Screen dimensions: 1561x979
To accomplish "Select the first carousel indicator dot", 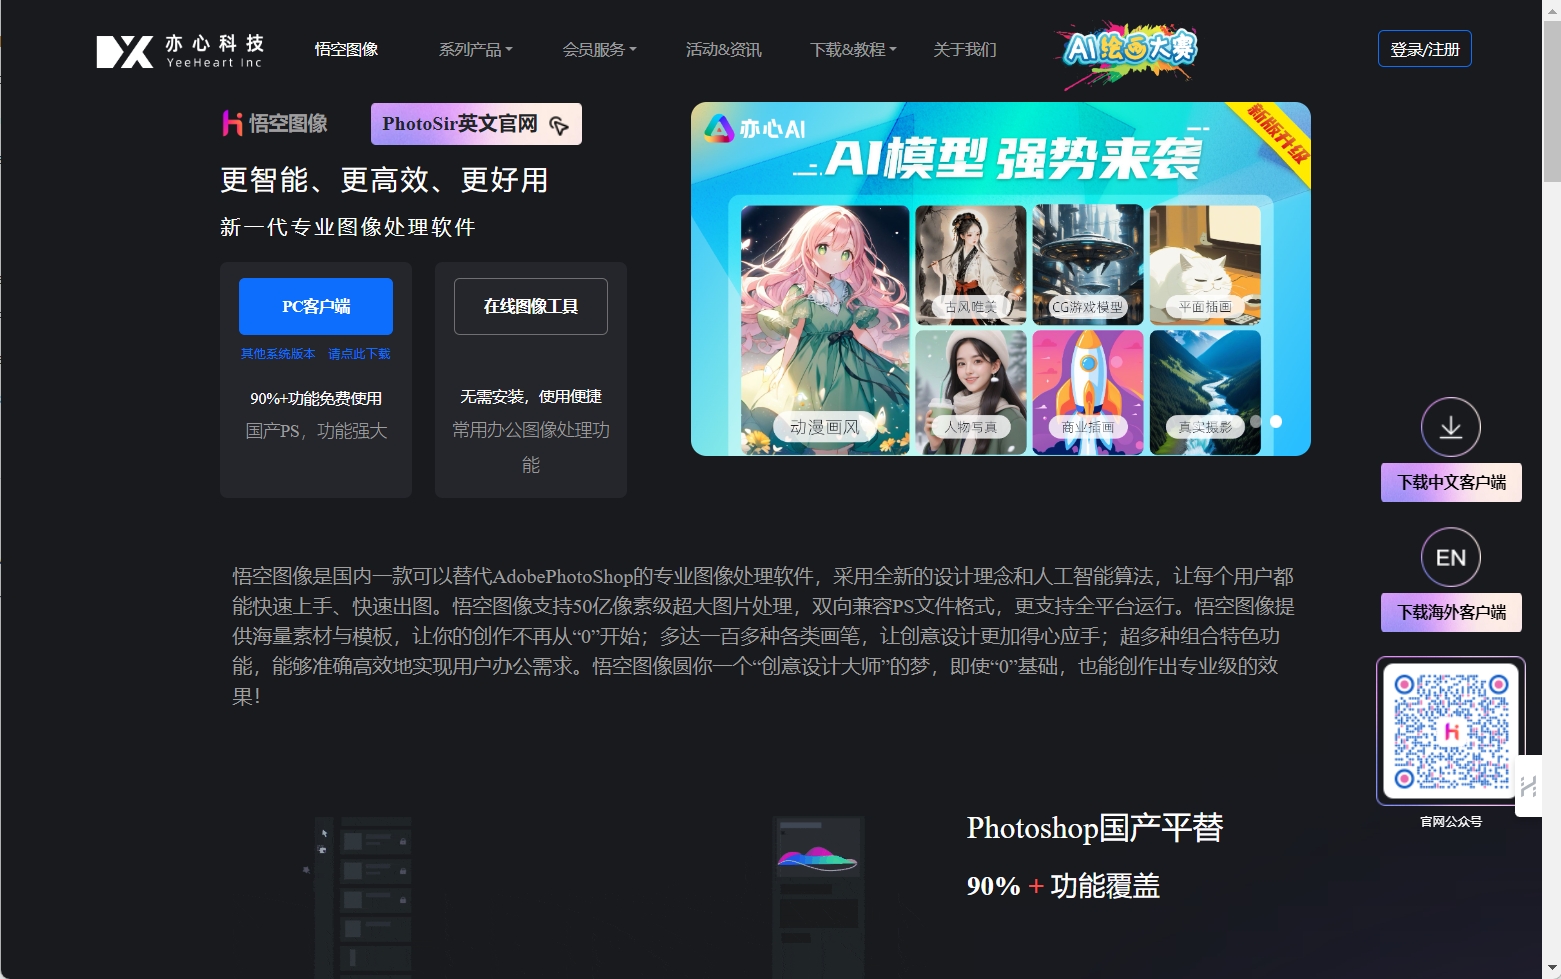I will [1256, 422].
